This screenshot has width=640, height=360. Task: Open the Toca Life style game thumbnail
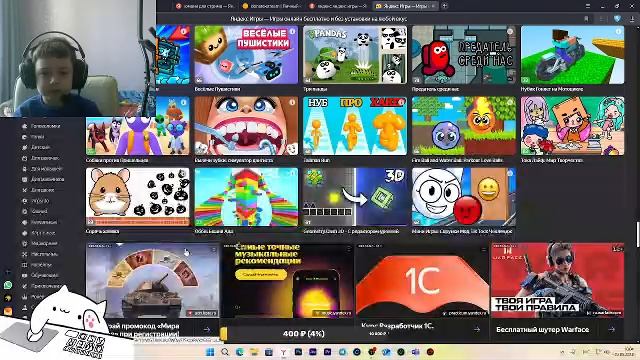pyautogui.click(x=572, y=126)
